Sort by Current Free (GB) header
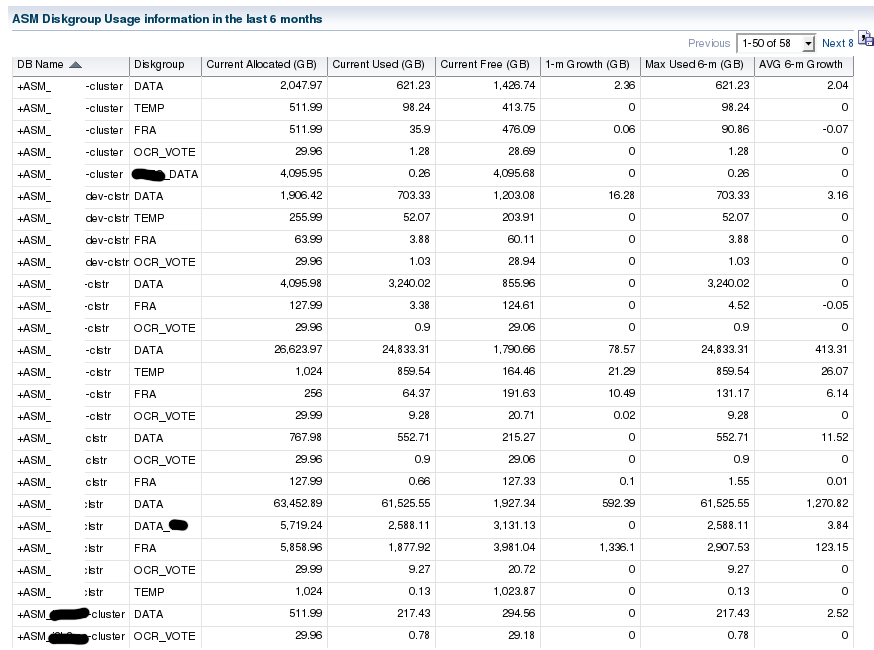 point(485,64)
